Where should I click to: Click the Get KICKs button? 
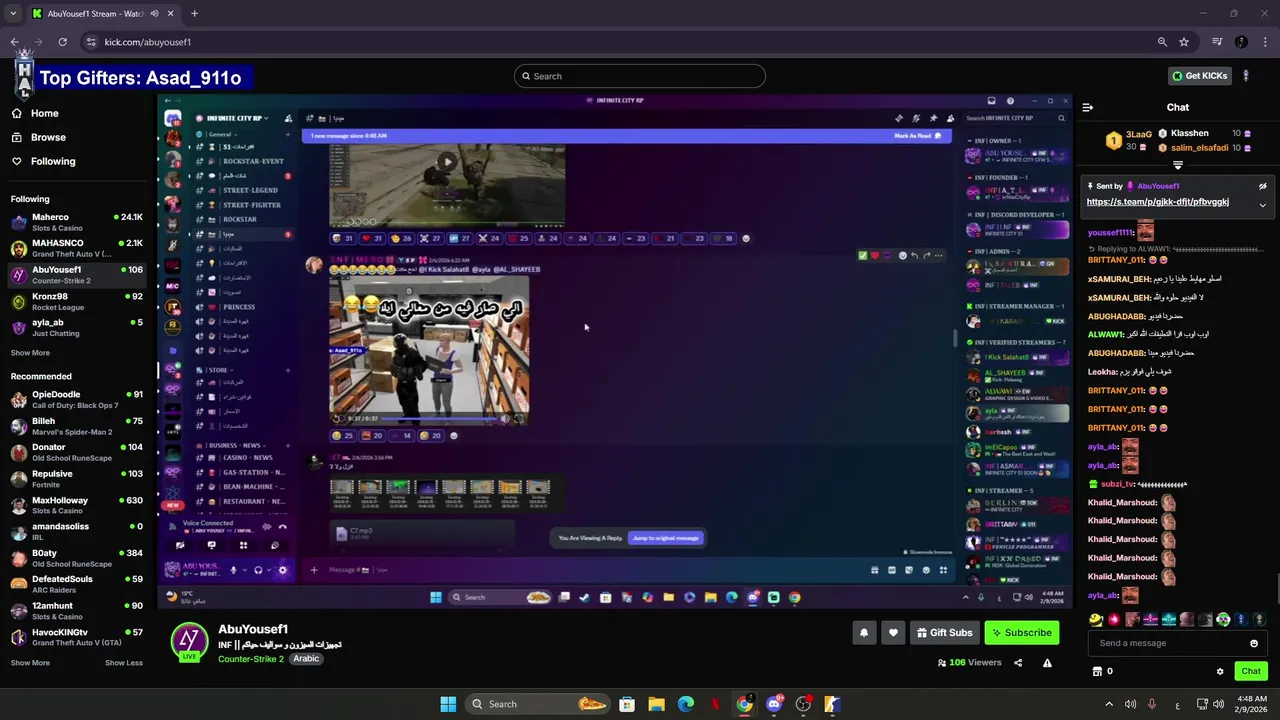(1200, 76)
